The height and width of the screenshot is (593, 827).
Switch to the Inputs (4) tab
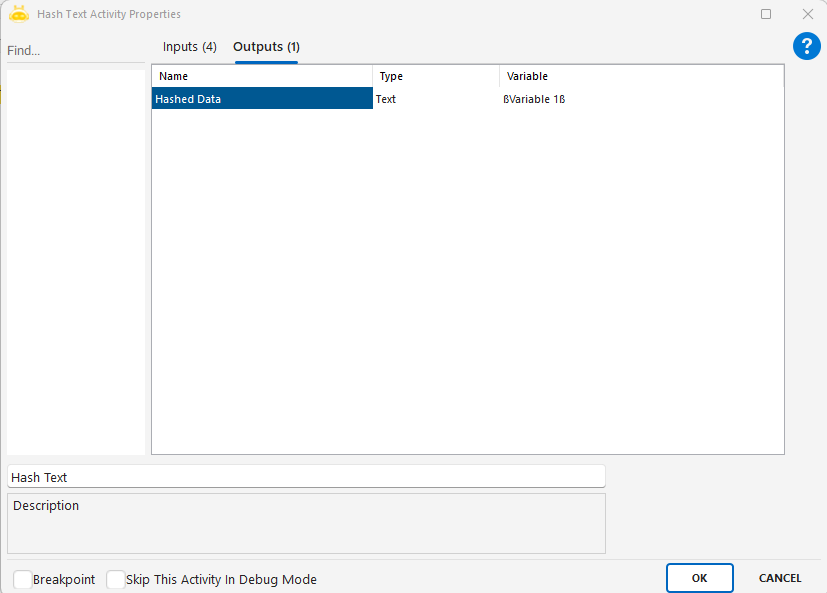pyautogui.click(x=190, y=47)
